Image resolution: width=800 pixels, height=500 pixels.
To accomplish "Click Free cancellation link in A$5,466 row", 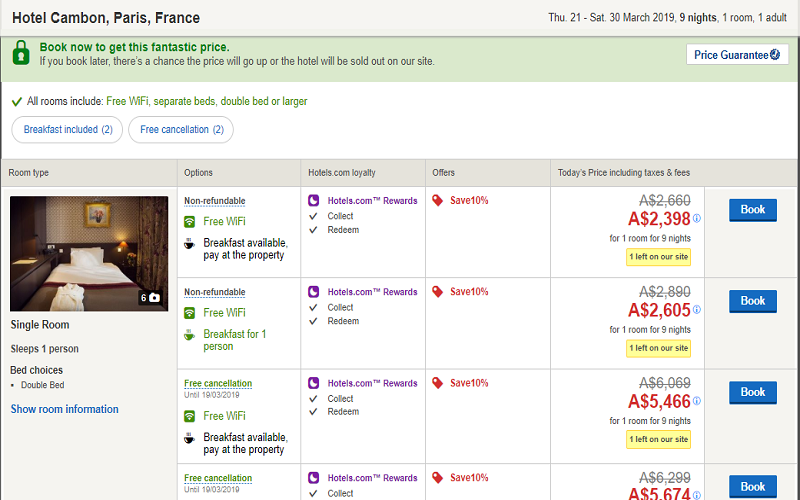I will [218, 383].
